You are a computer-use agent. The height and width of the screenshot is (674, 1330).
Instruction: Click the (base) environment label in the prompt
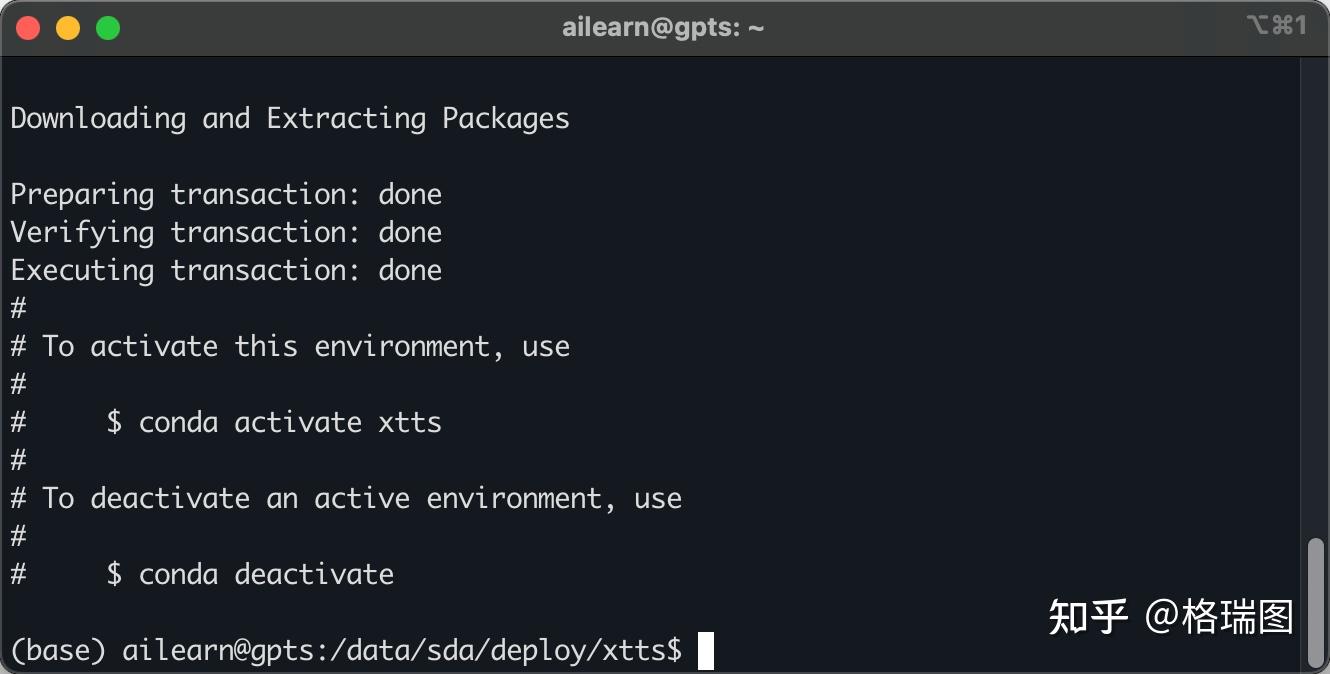[58, 651]
